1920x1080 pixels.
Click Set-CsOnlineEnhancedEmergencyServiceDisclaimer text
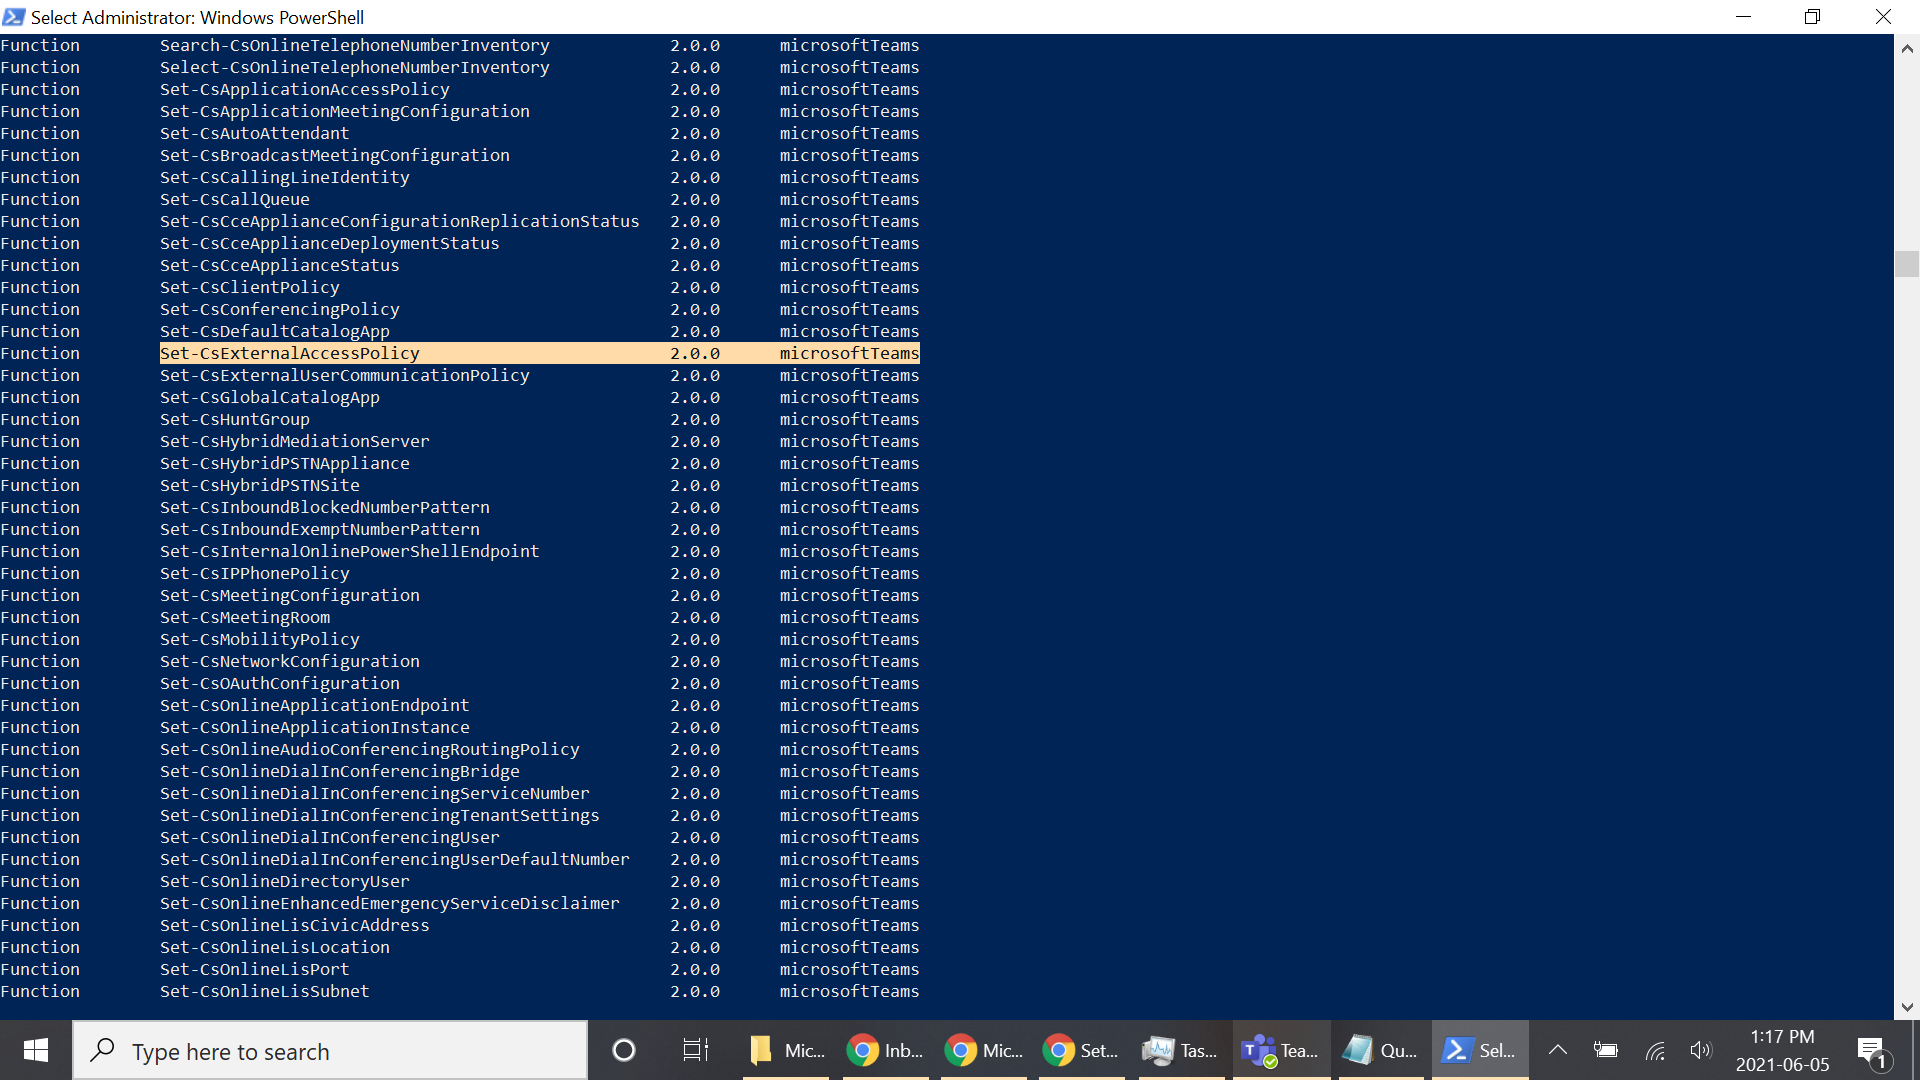coord(390,903)
